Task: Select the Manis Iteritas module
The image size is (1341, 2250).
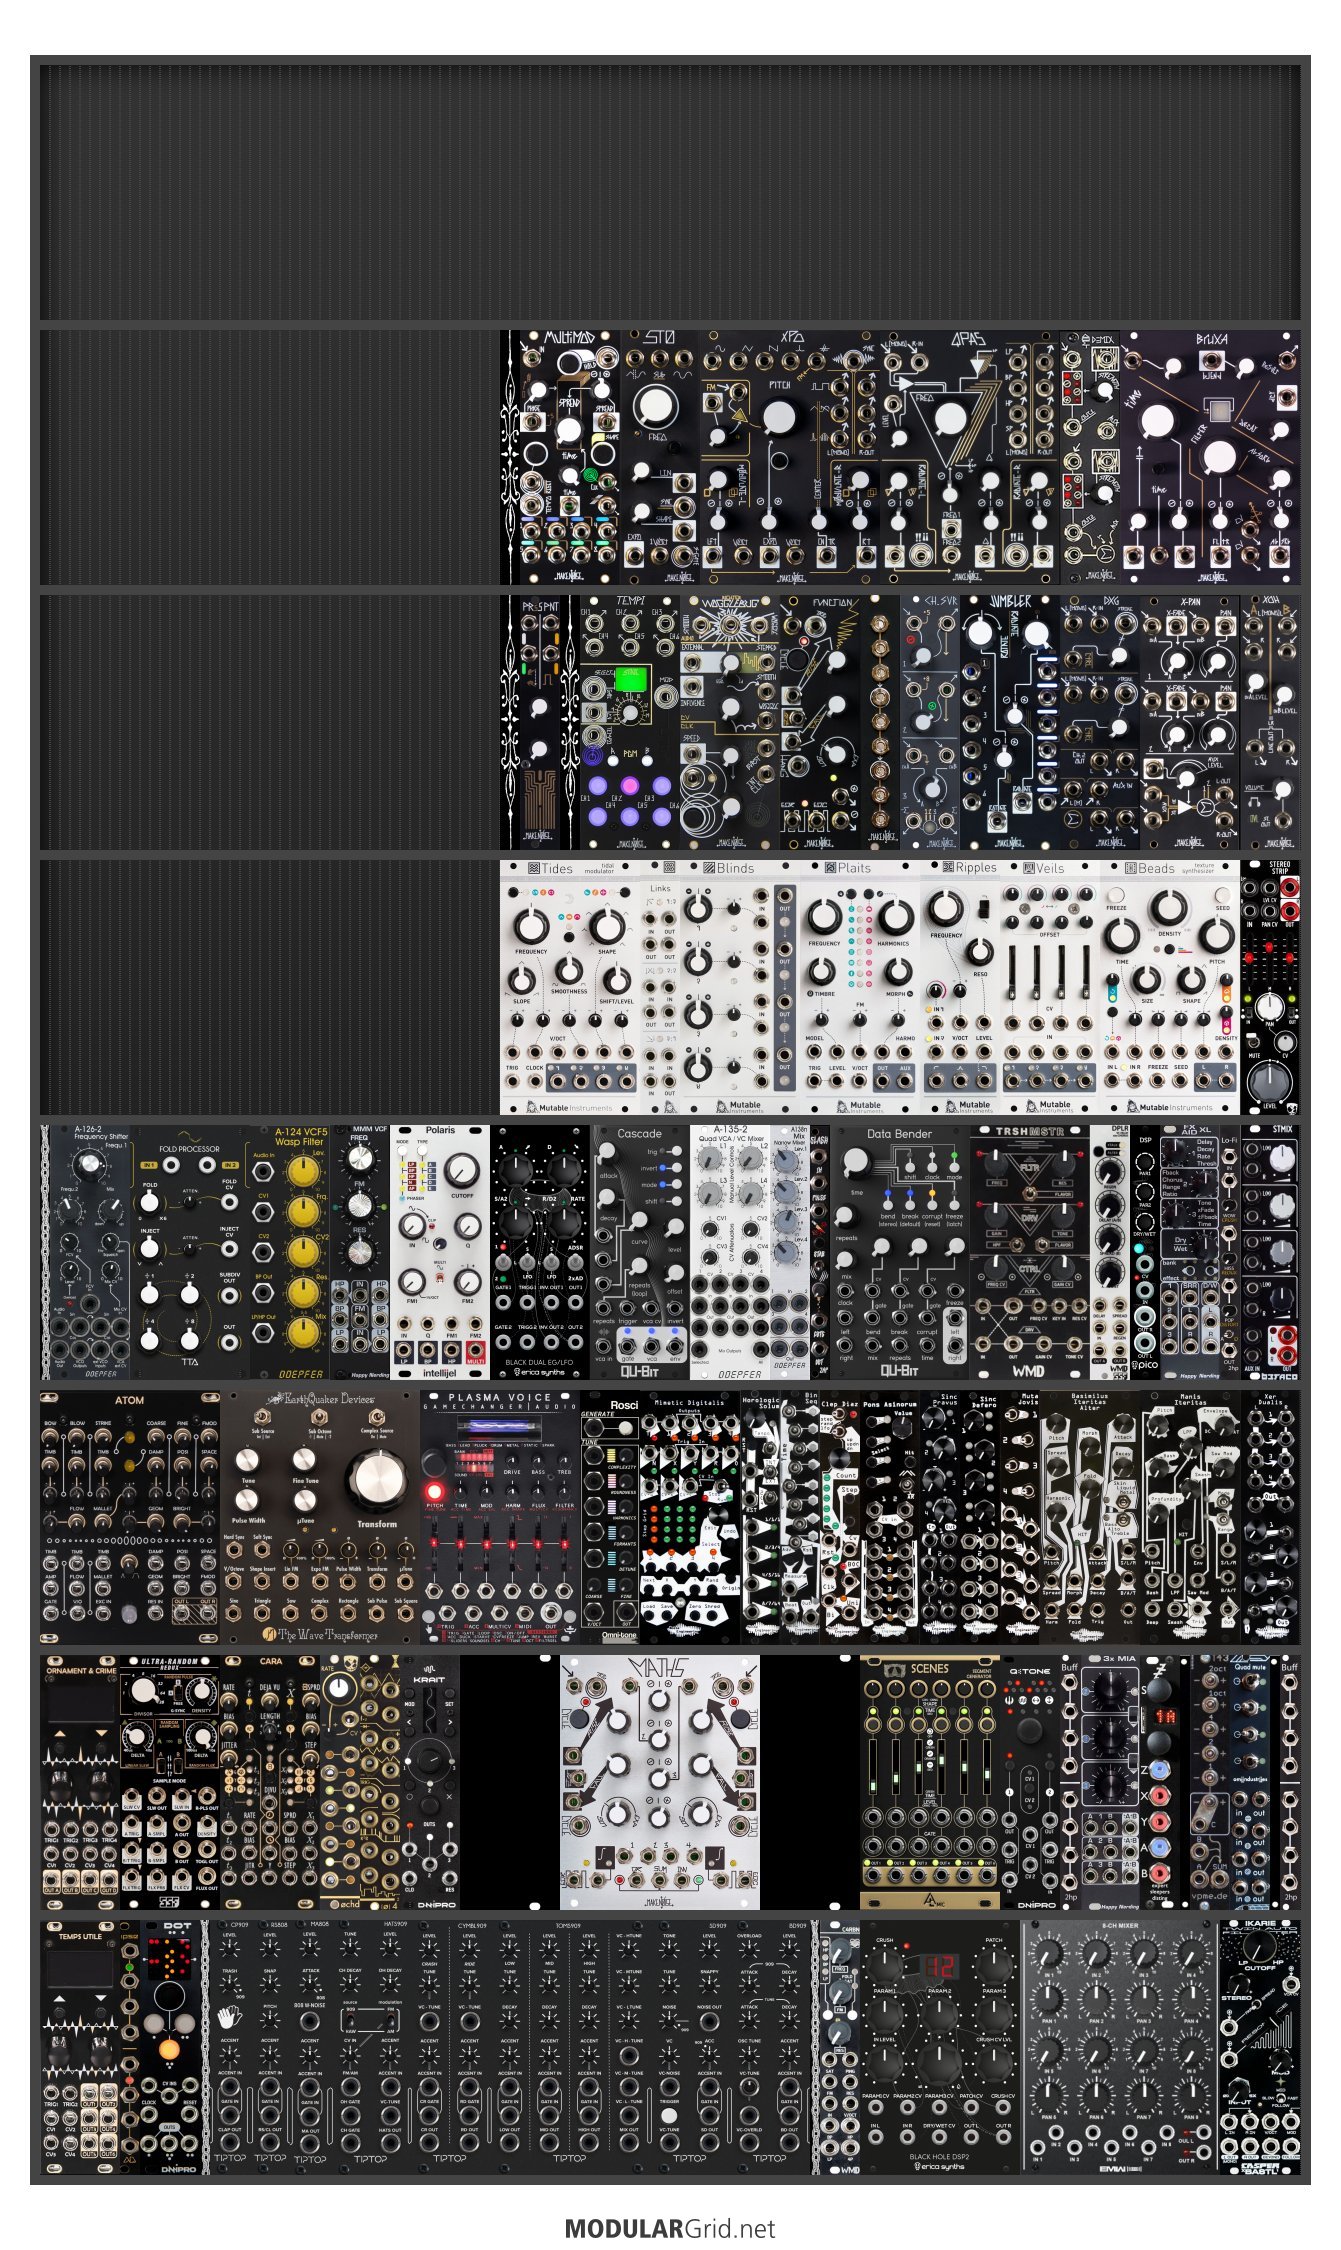Action: 1190,1517
